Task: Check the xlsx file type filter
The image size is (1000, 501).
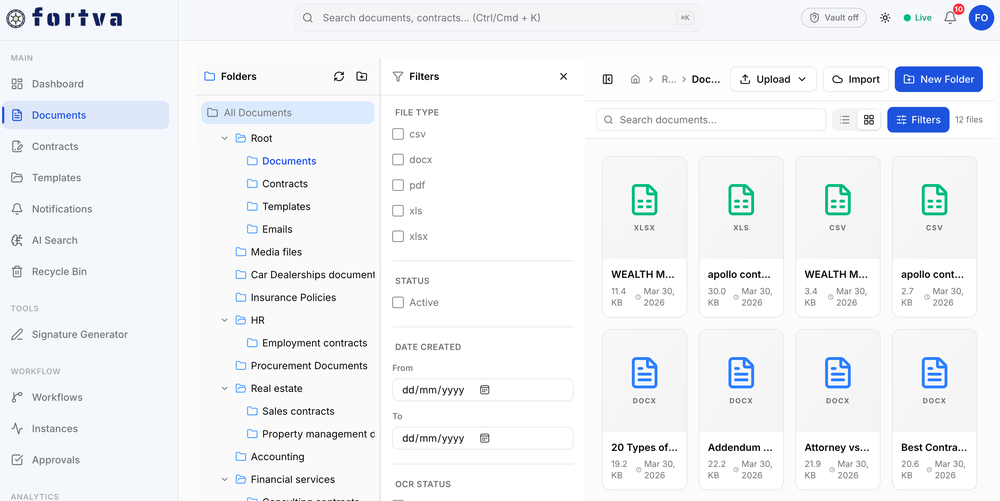Action: pyautogui.click(x=398, y=236)
